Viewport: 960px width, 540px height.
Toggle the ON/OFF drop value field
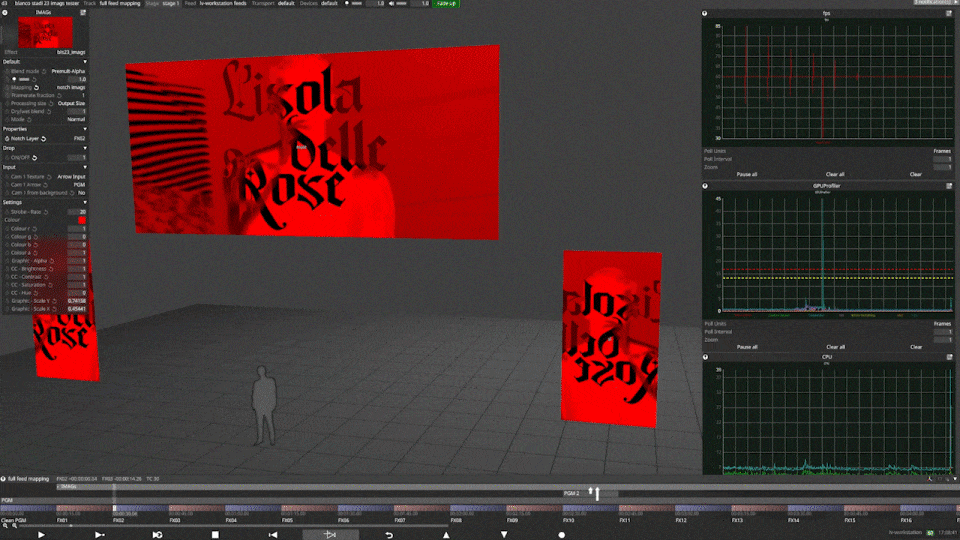tap(77, 158)
